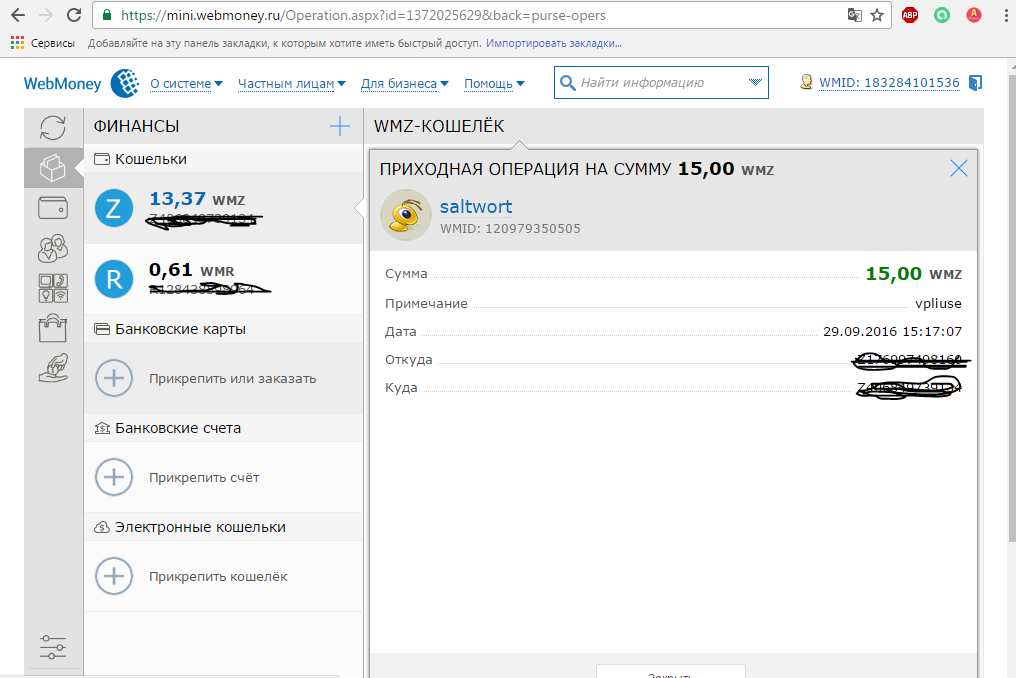The height and width of the screenshot is (678, 1016).
Task: Click the plus to attach a bank account
Action: click(x=113, y=477)
